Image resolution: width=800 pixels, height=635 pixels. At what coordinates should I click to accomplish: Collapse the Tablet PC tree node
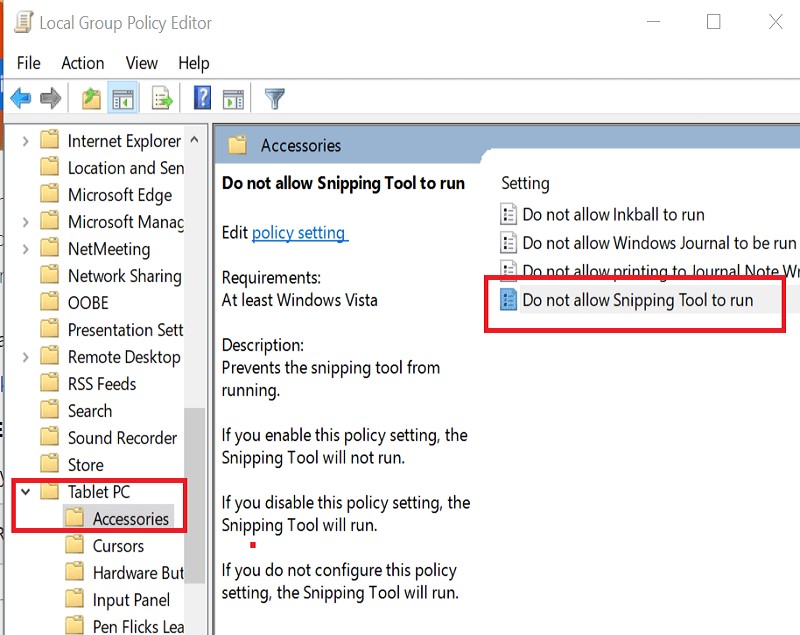click(26, 492)
